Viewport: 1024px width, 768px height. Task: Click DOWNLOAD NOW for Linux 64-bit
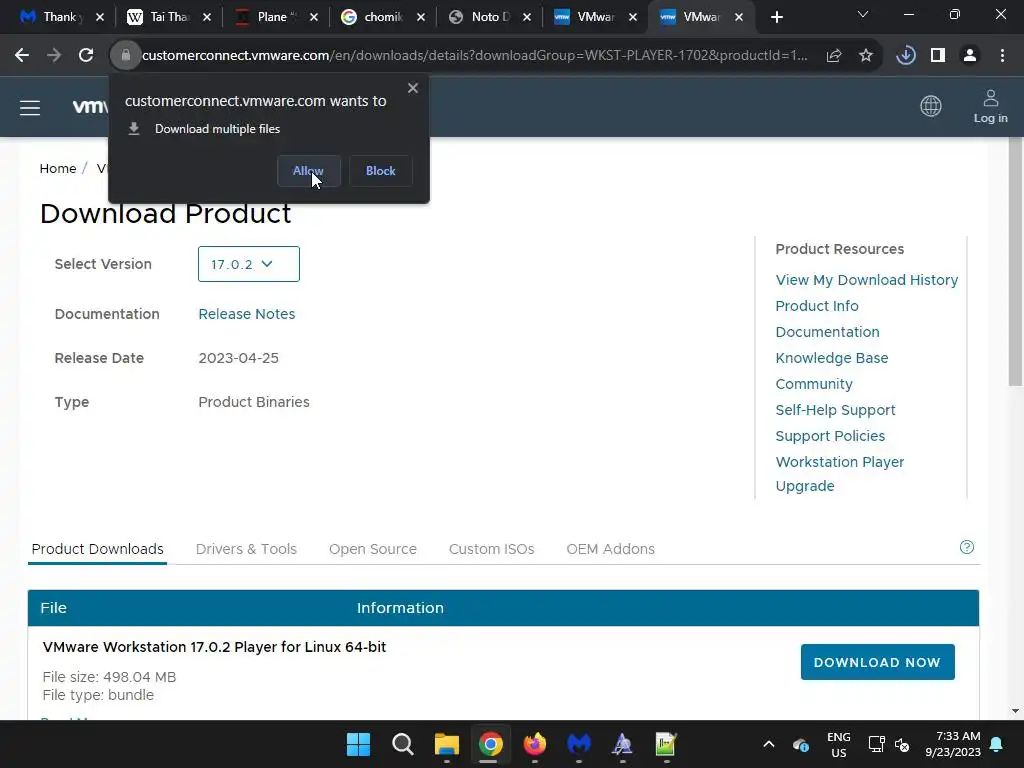[x=877, y=662]
